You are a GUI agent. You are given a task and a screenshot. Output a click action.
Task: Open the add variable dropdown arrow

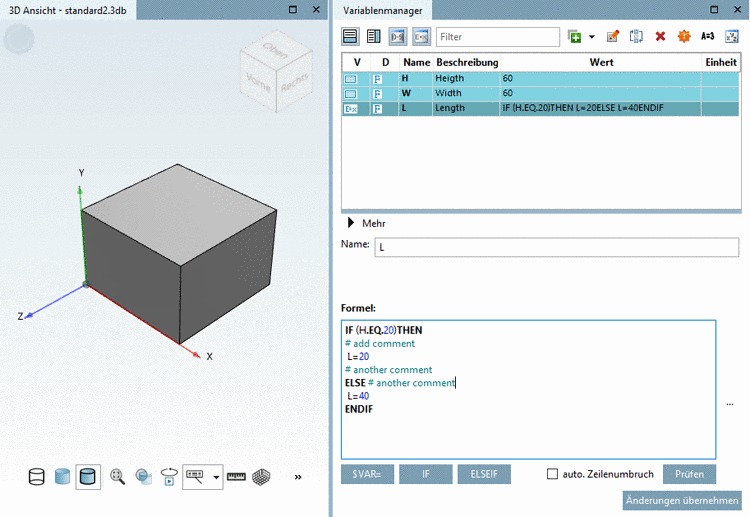tap(592, 37)
